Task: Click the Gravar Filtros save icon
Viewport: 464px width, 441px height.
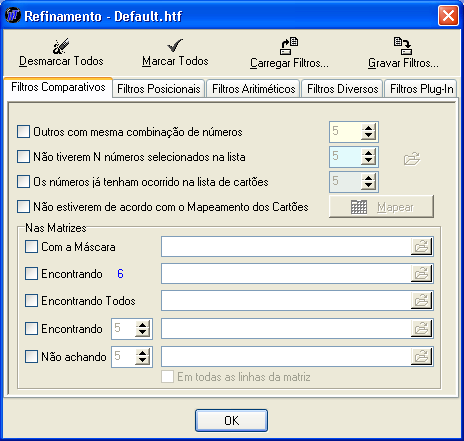Action: [x=403, y=46]
